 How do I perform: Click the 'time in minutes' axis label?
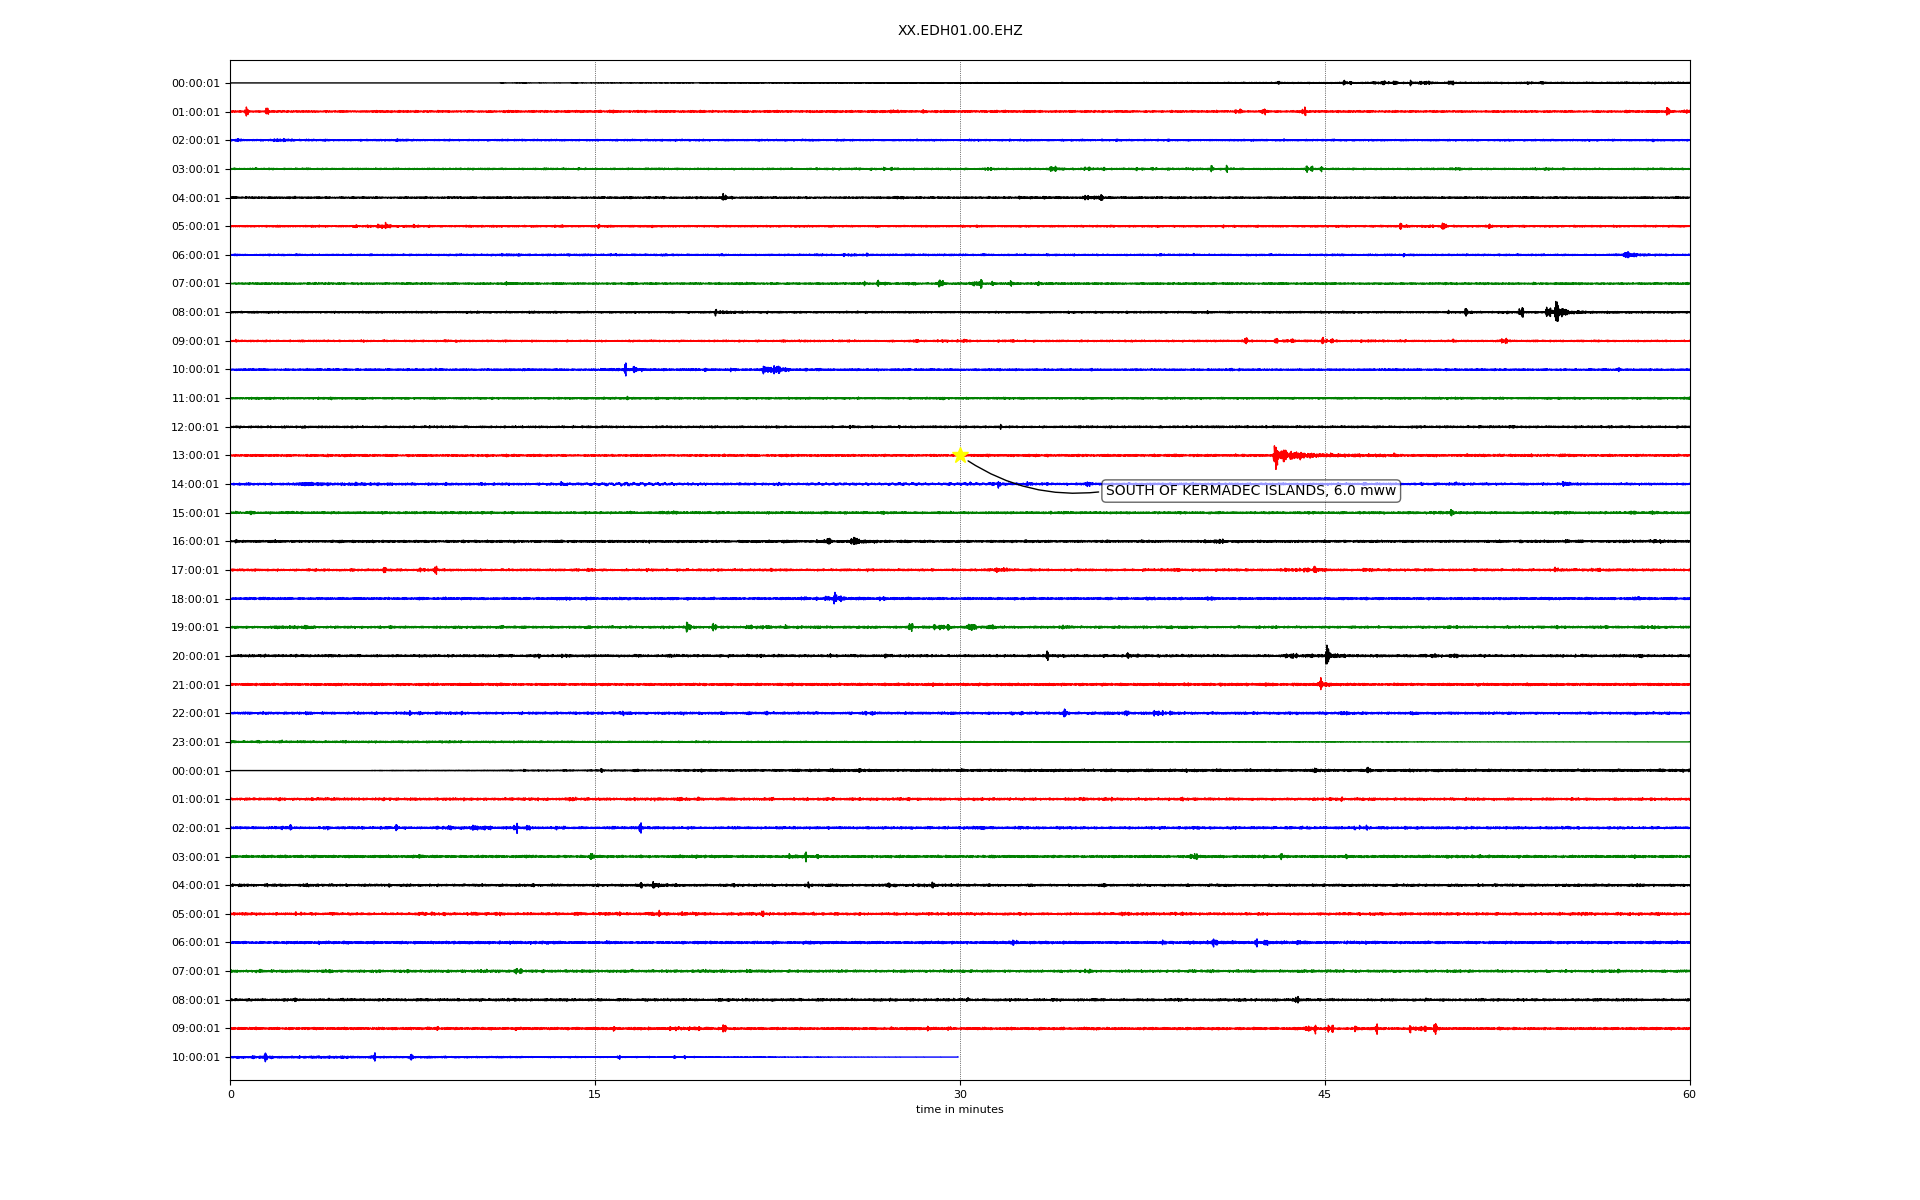coord(959,1110)
